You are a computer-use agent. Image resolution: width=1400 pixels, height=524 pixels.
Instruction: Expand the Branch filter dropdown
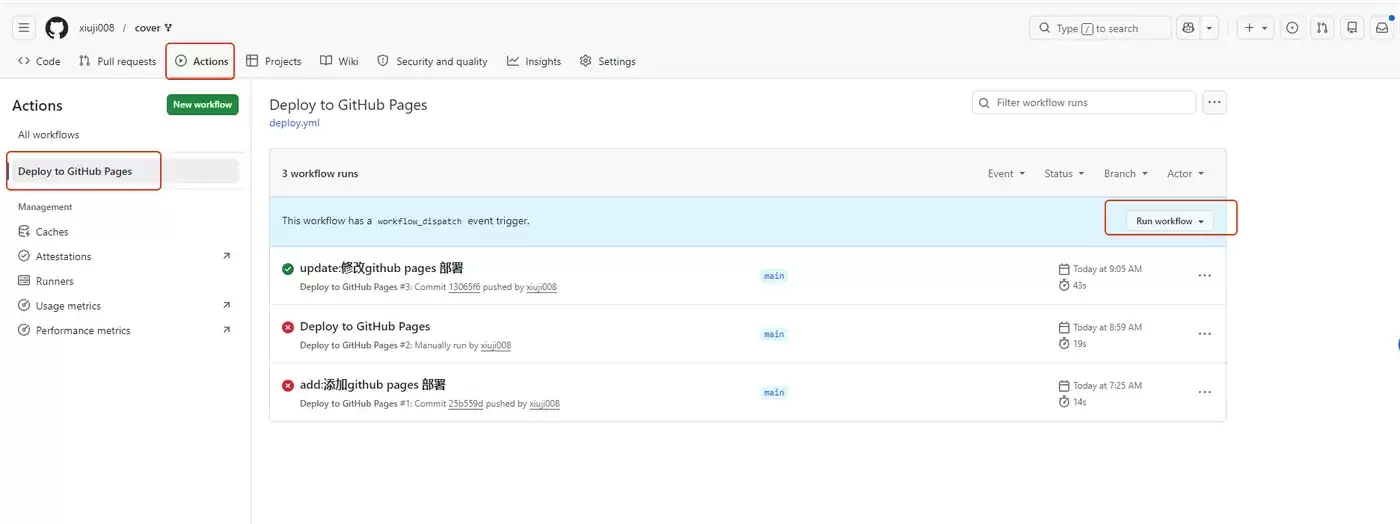click(x=1126, y=173)
